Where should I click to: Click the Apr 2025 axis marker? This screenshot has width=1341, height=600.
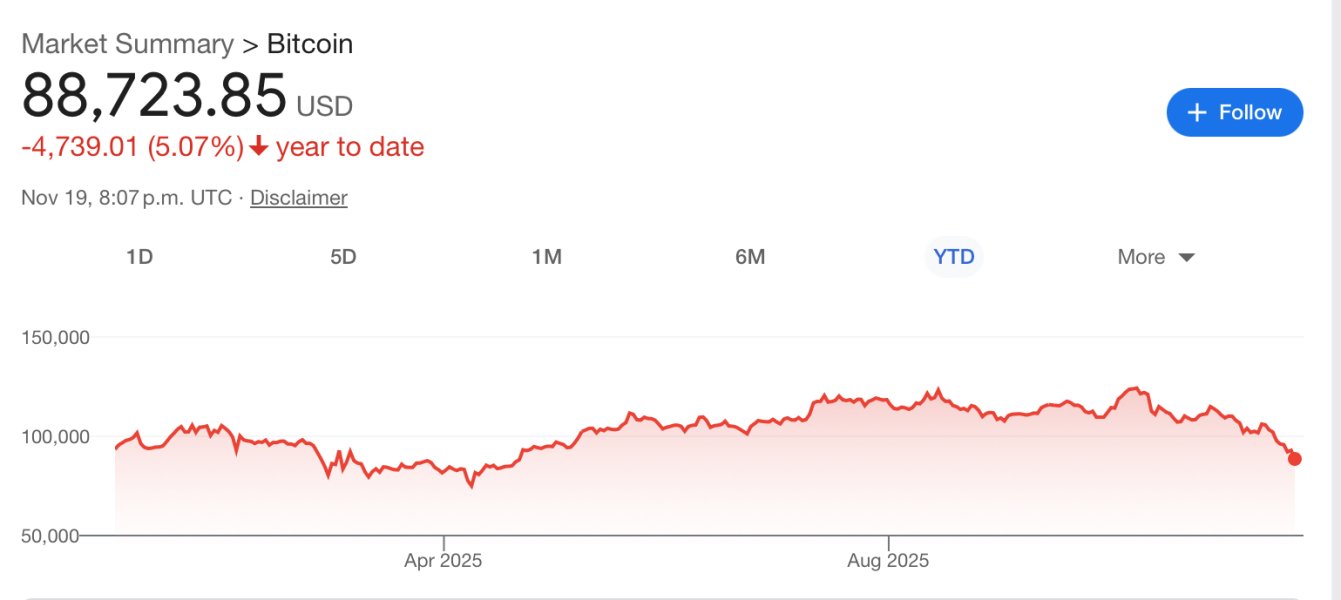click(443, 560)
